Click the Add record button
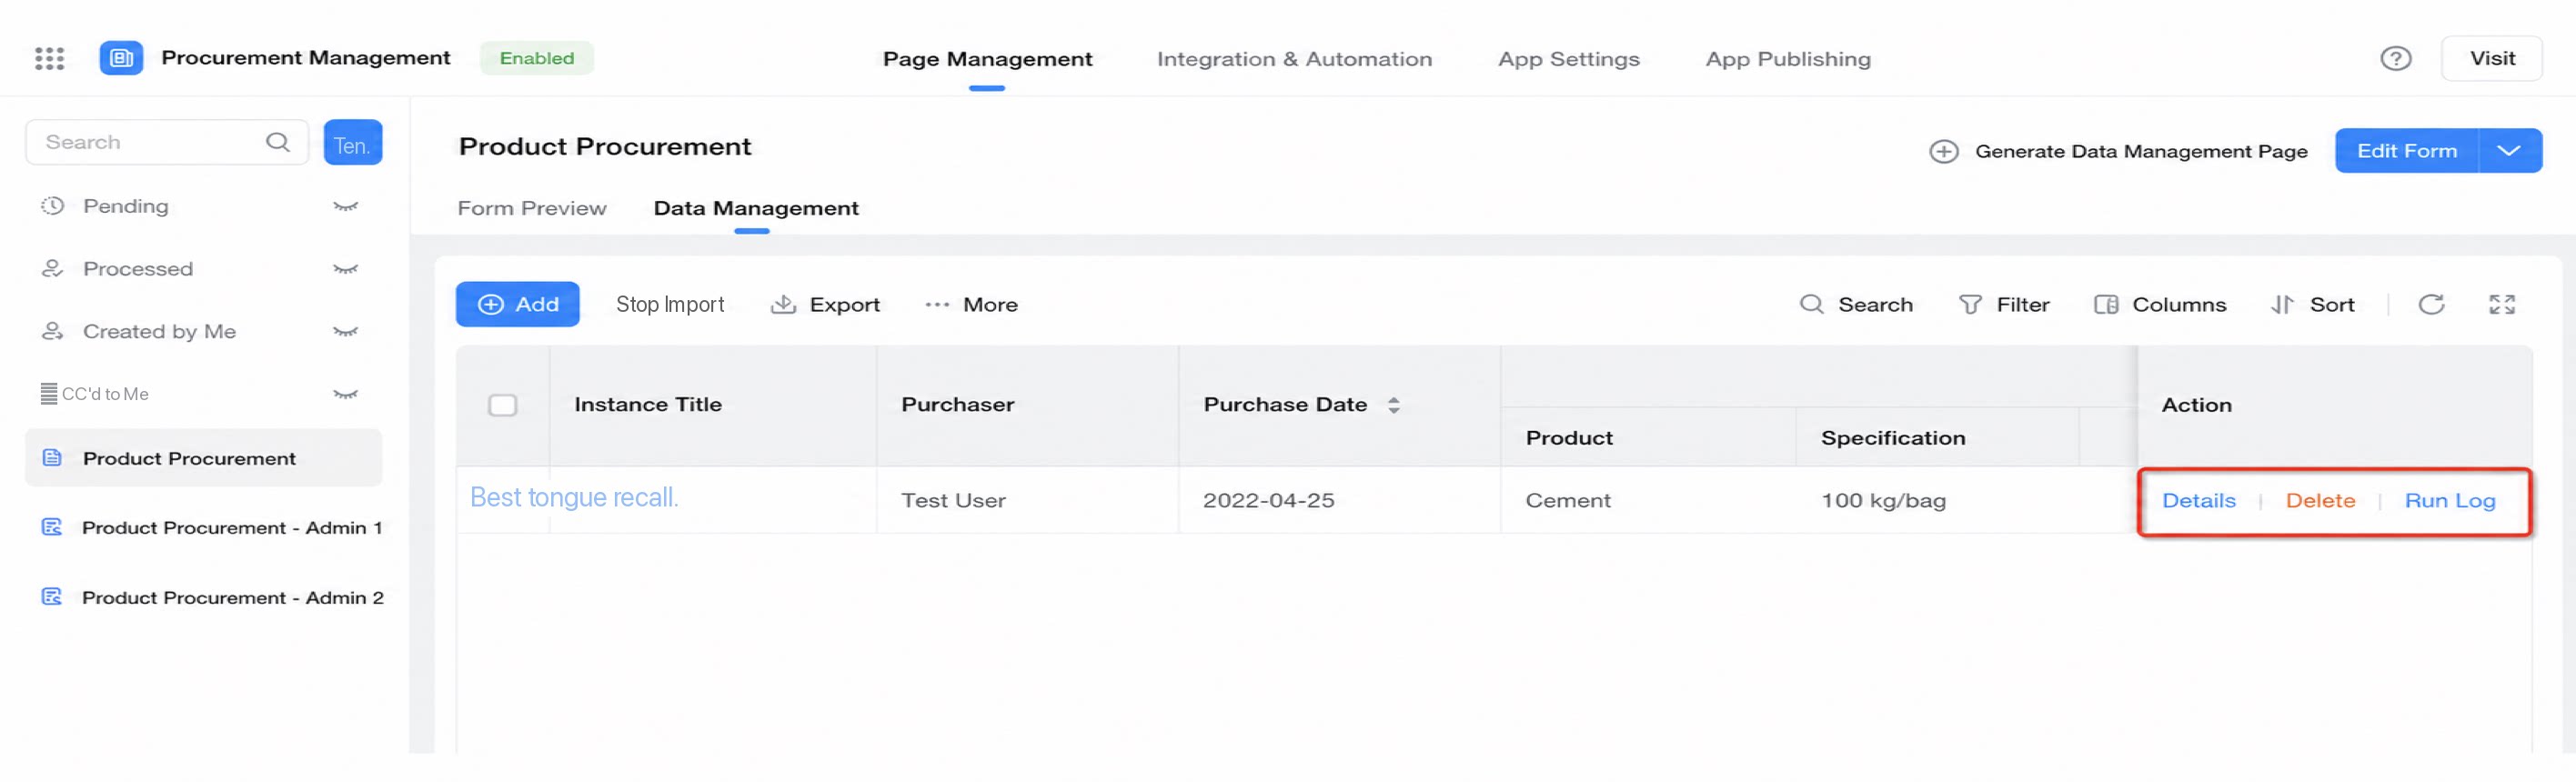The width and height of the screenshot is (2576, 782). click(517, 305)
